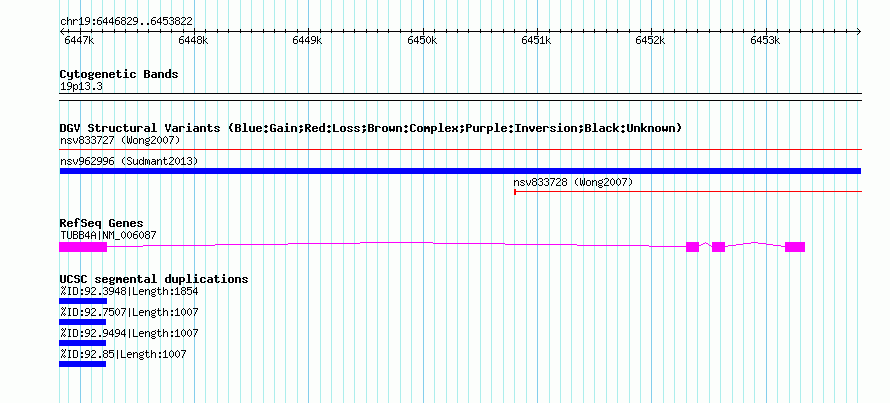This screenshot has width=890, height=403.
Task: Select the red loss line under the nsv833728 label
Action: click(x=688, y=192)
